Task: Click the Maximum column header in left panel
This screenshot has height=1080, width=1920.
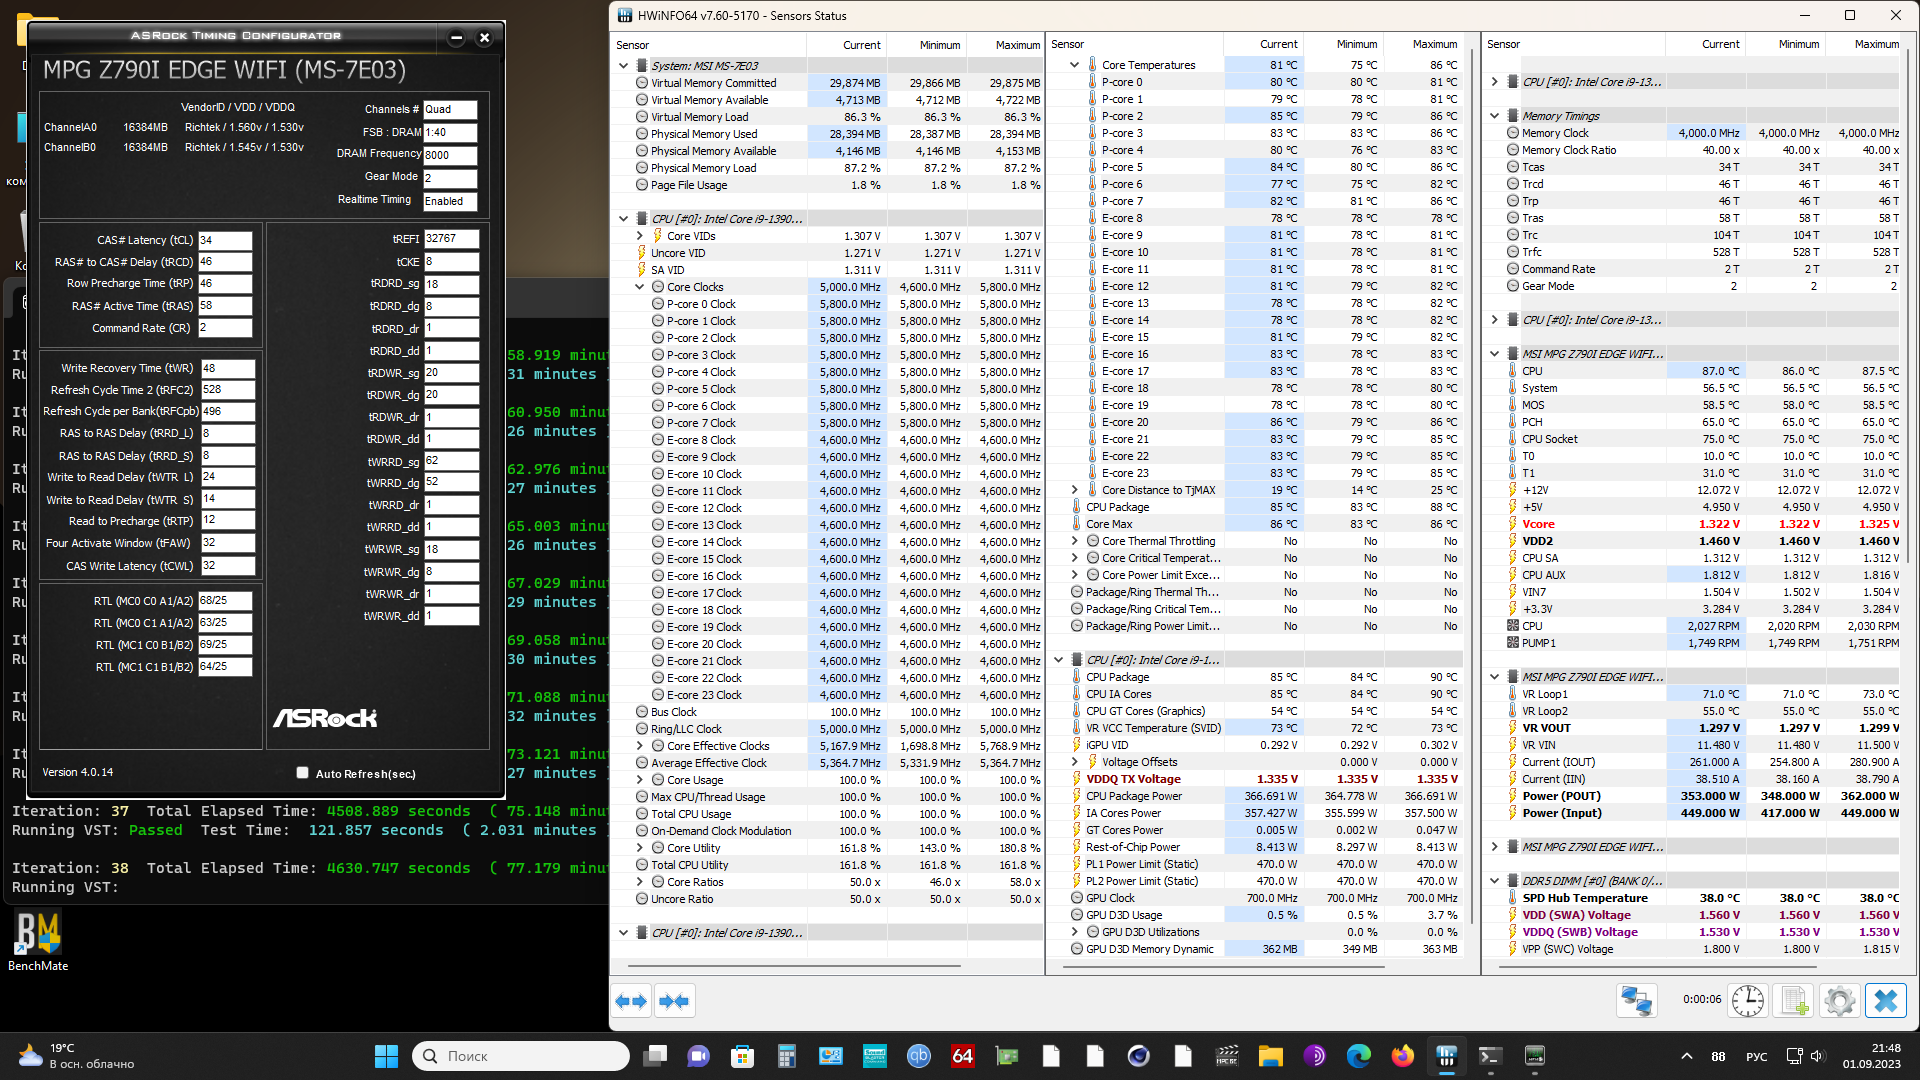Action: (1017, 45)
